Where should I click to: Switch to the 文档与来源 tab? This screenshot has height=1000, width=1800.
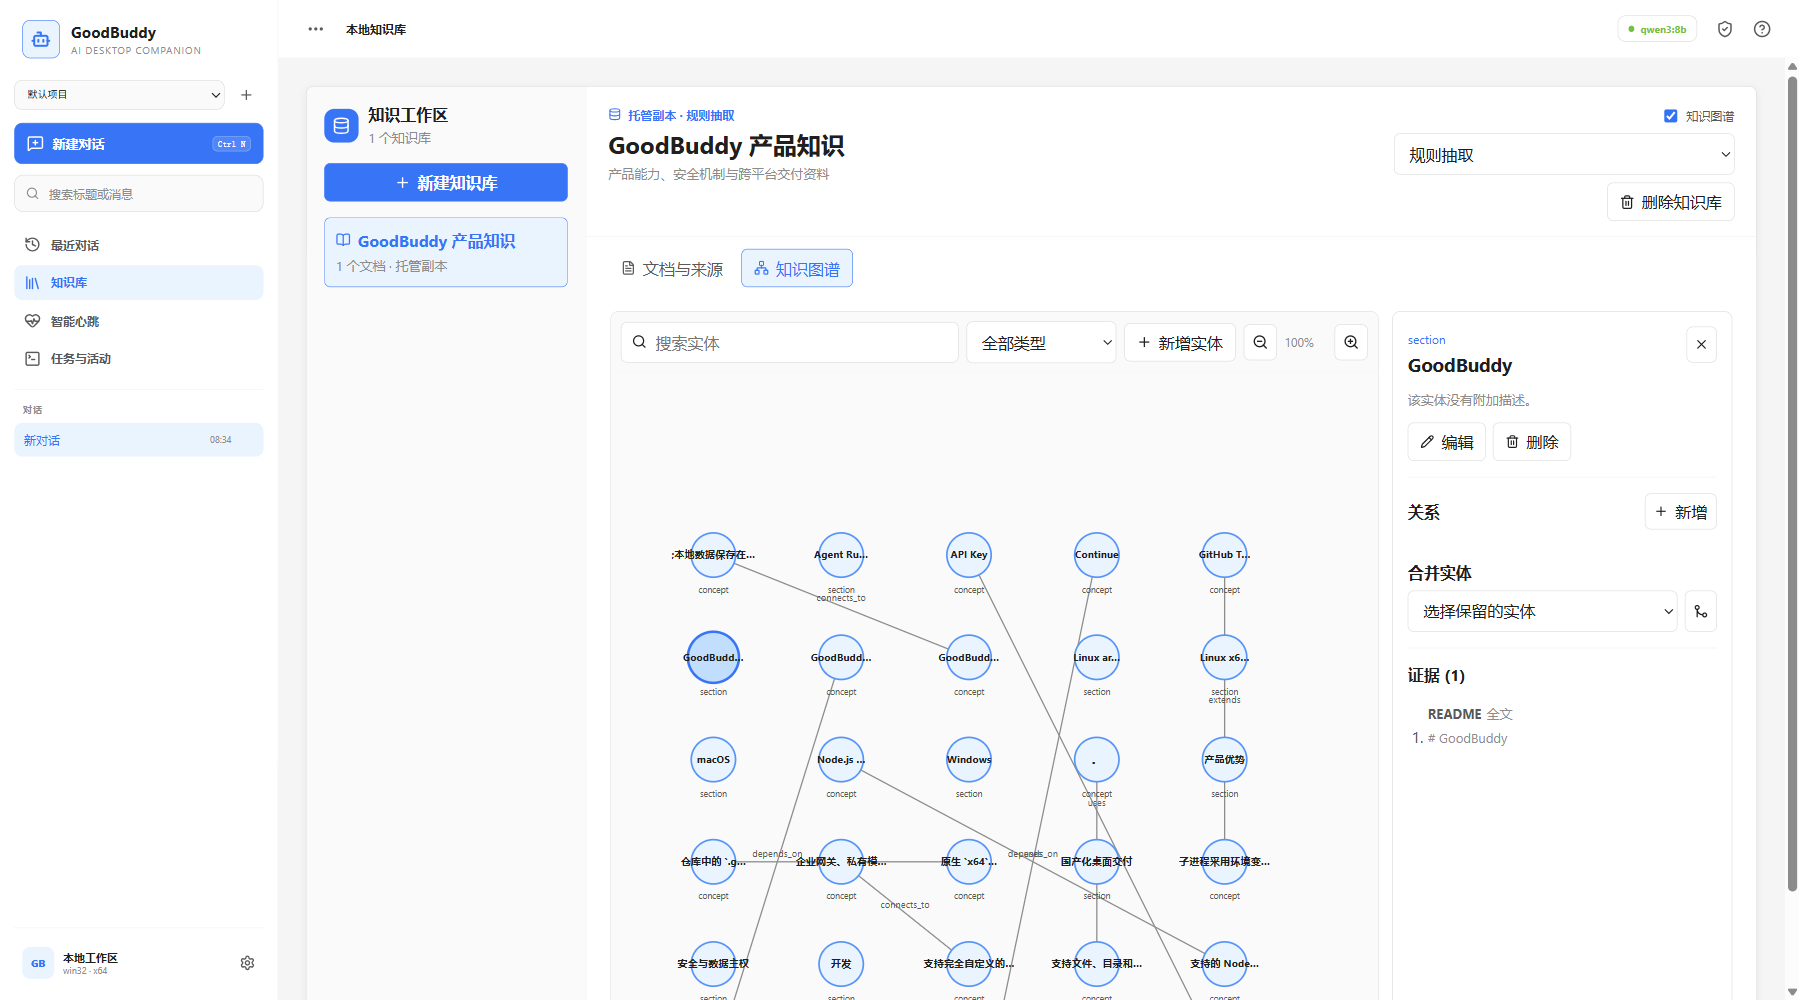(x=672, y=269)
